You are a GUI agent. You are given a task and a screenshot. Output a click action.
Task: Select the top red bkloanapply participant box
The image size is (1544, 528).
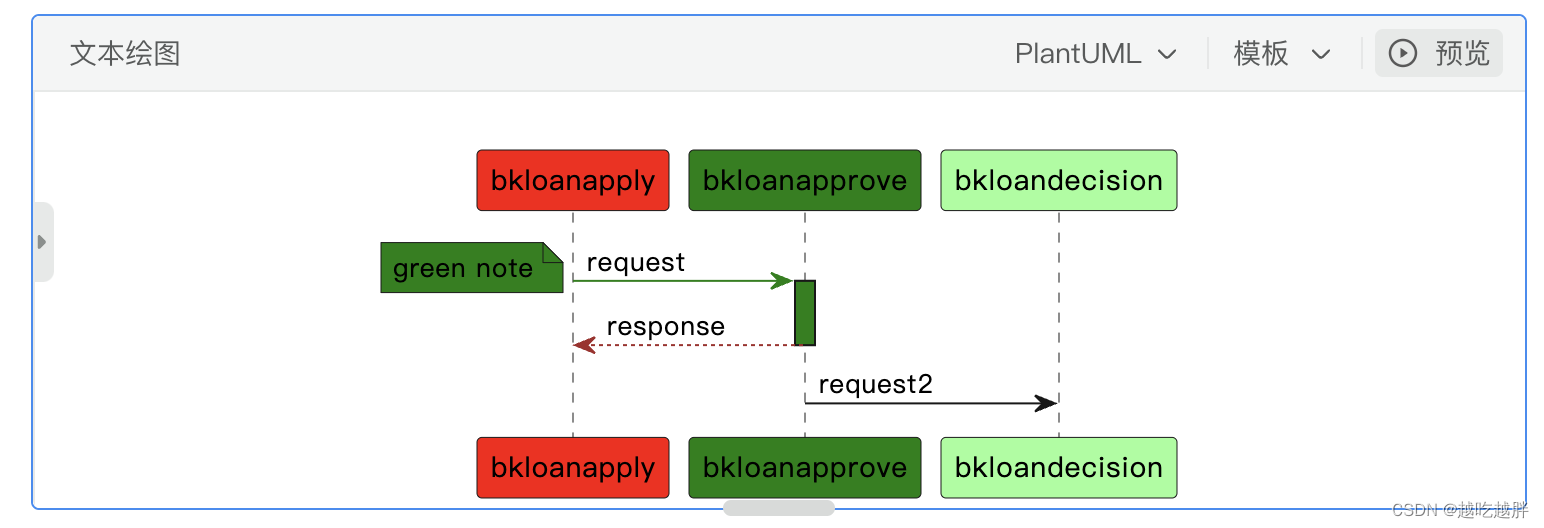[x=572, y=181]
